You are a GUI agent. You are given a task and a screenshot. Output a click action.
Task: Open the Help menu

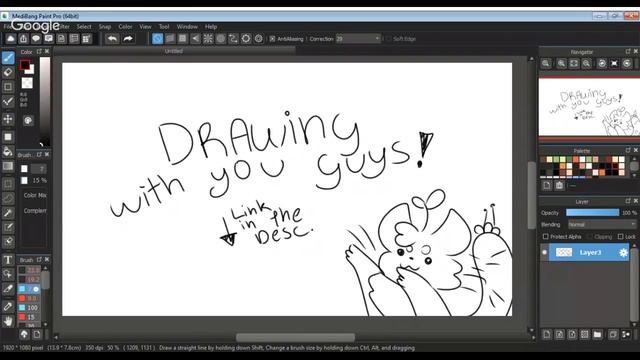pyautogui.click(x=211, y=27)
